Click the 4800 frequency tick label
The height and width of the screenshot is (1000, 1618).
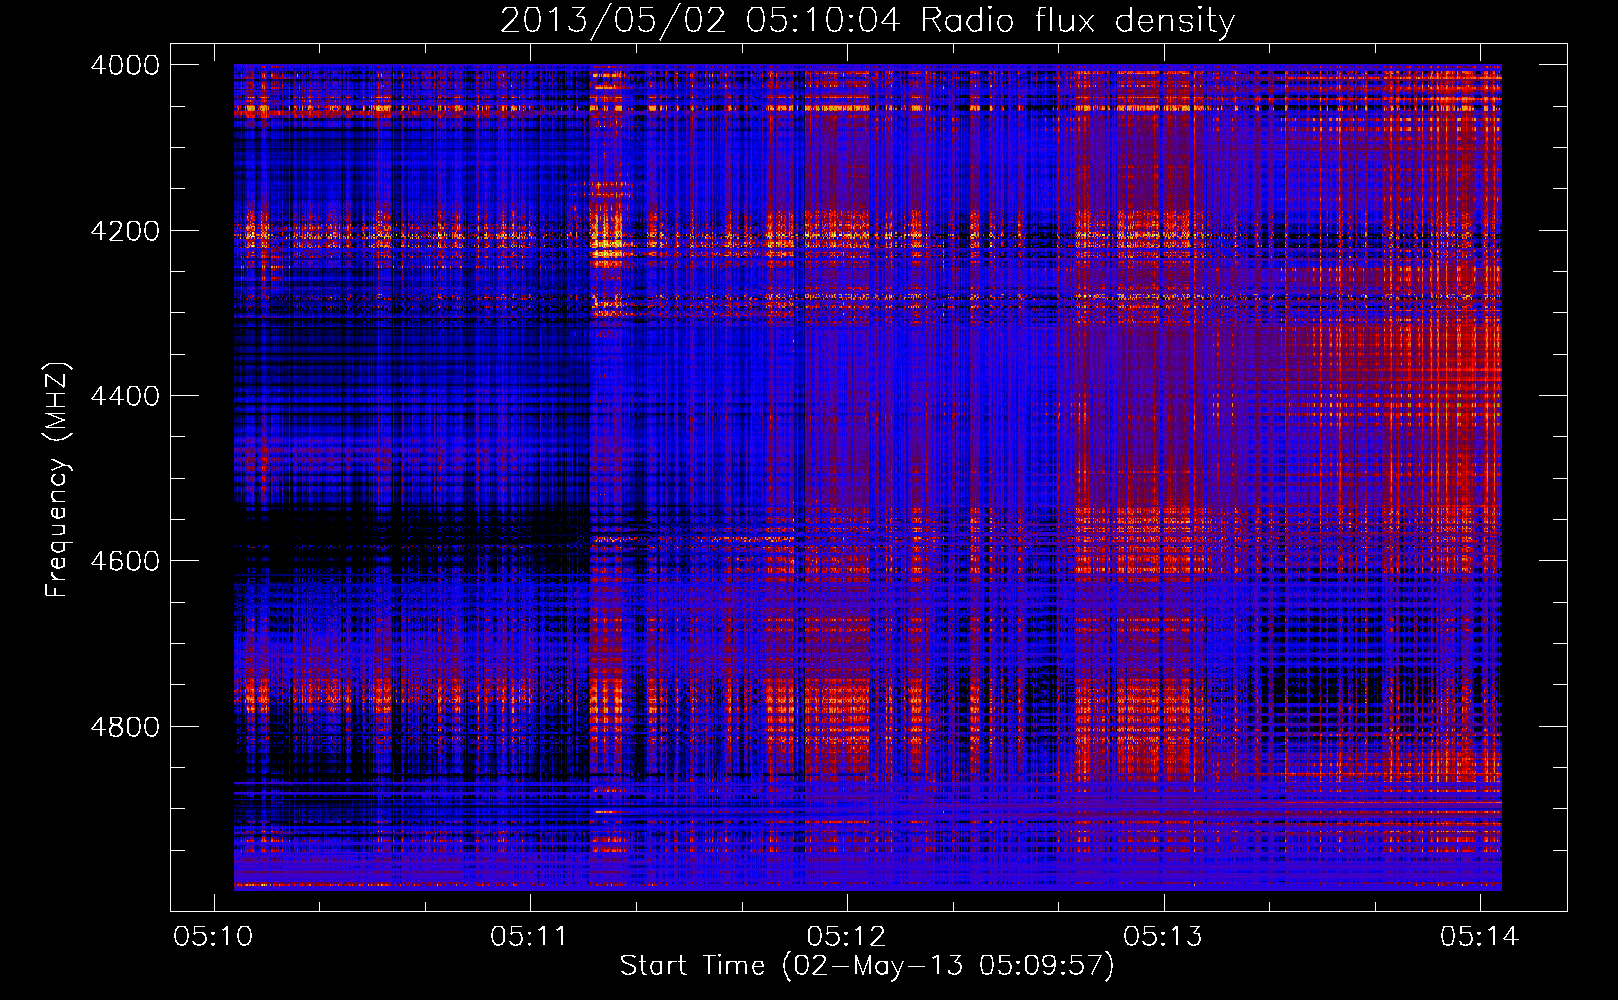125,727
